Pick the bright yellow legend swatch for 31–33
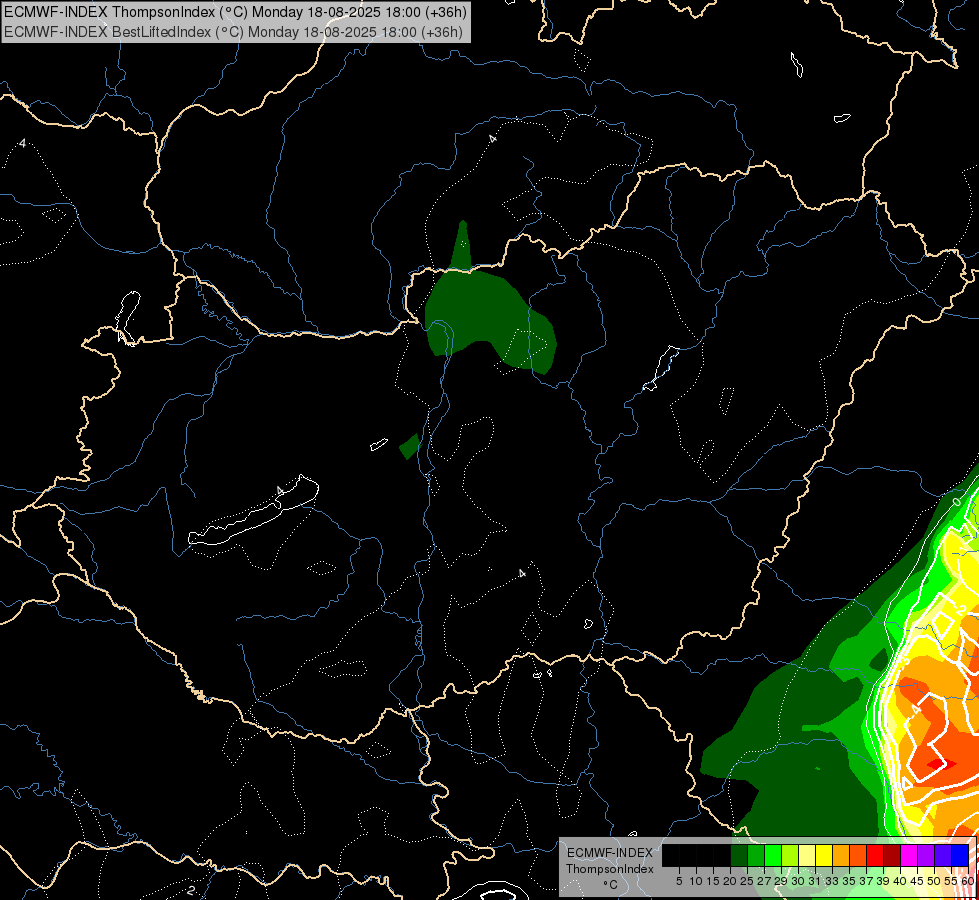The width and height of the screenshot is (979, 900). [824, 856]
